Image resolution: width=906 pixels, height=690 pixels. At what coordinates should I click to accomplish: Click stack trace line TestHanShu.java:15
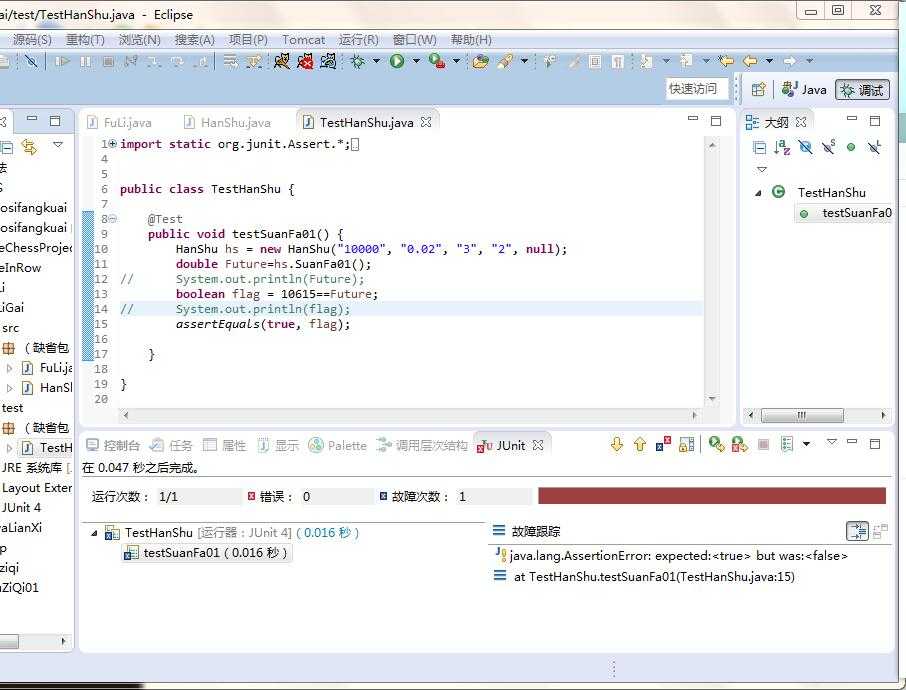click(644, 577)
